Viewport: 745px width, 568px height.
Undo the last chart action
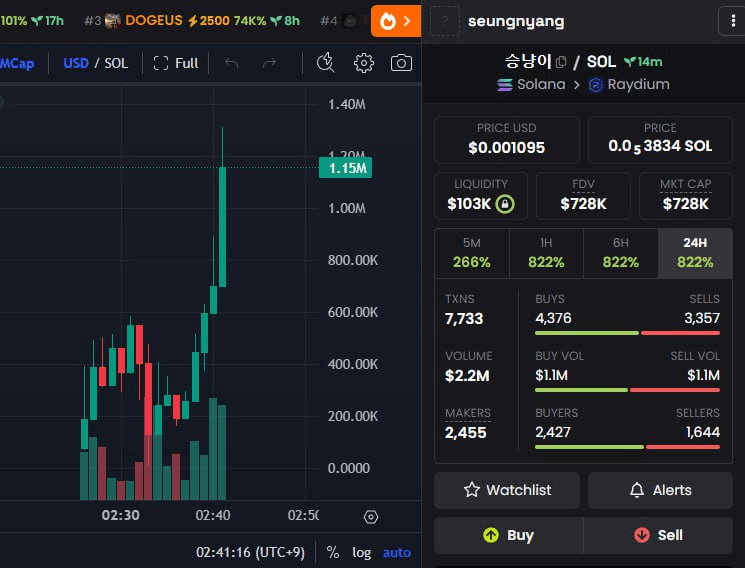231,63
